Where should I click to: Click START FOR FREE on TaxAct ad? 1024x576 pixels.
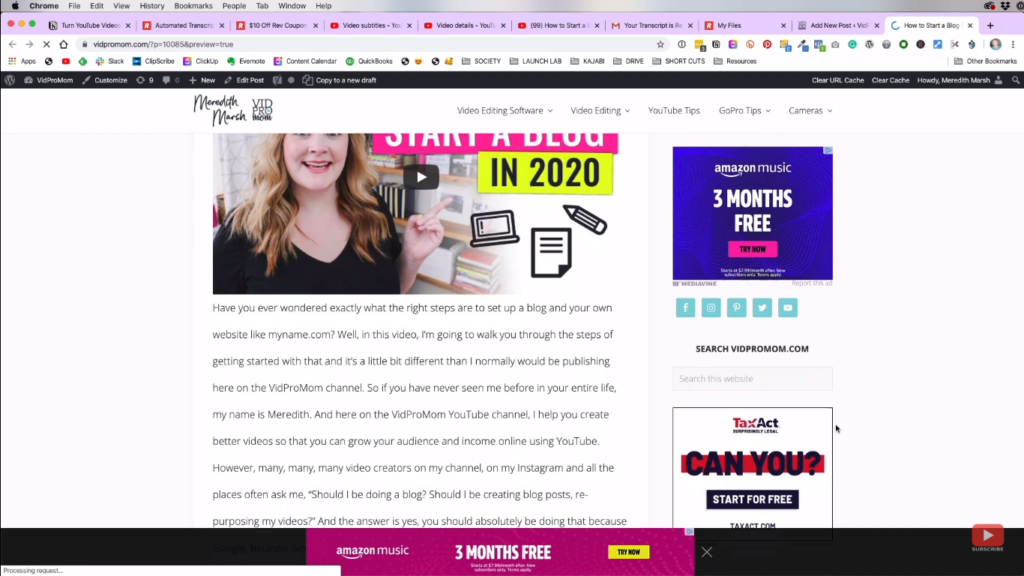click(752, 500)
